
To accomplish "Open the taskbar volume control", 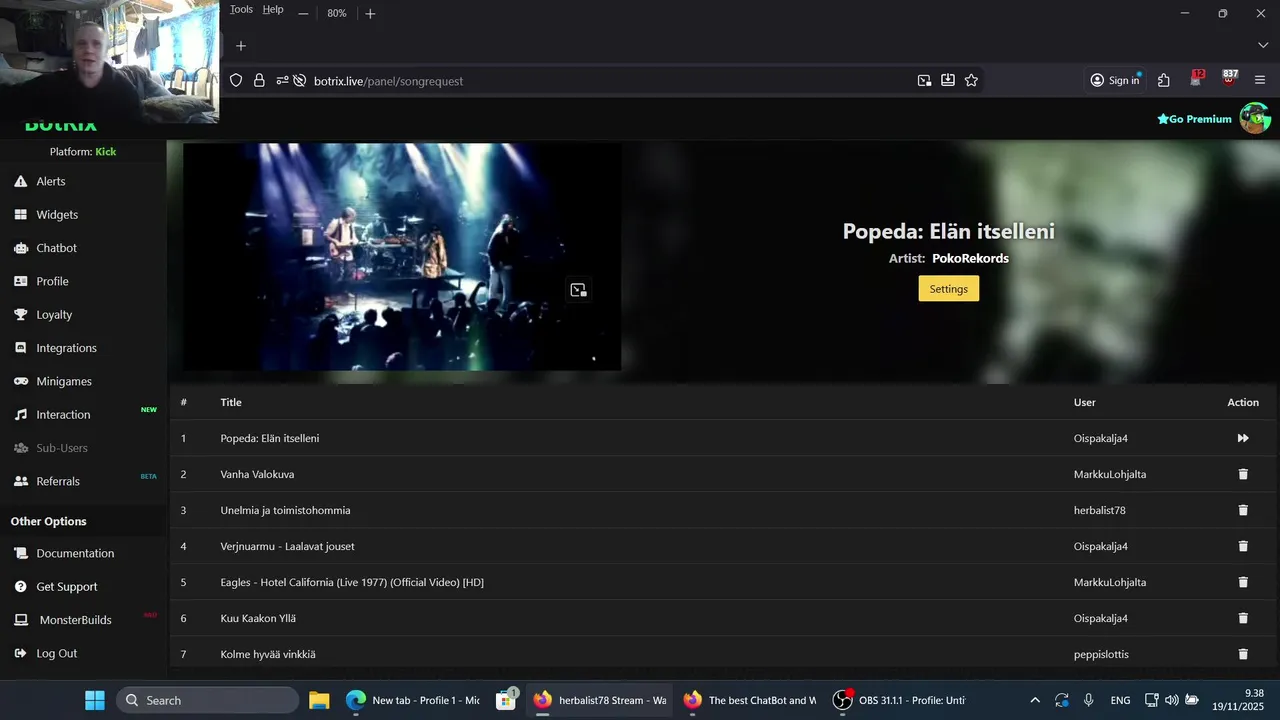I will (x=1172, y=700).
